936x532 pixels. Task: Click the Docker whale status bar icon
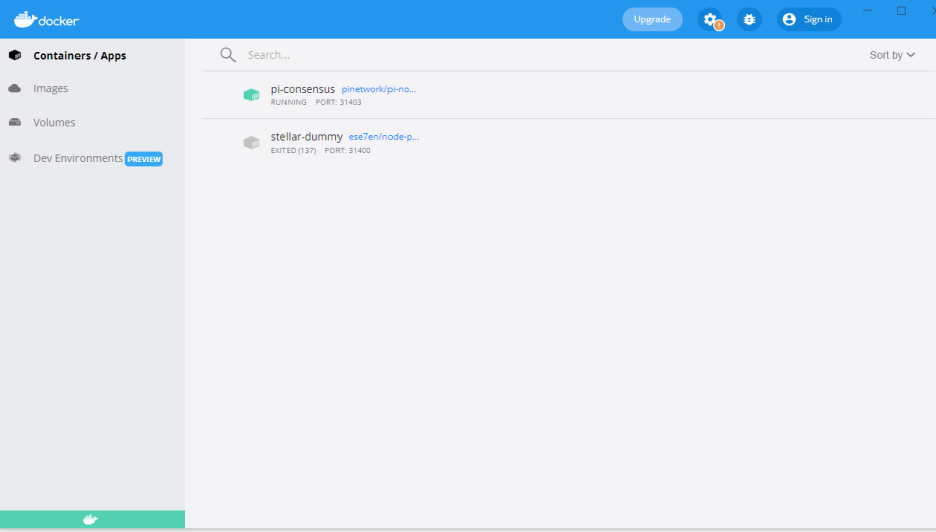click(90, 519)
